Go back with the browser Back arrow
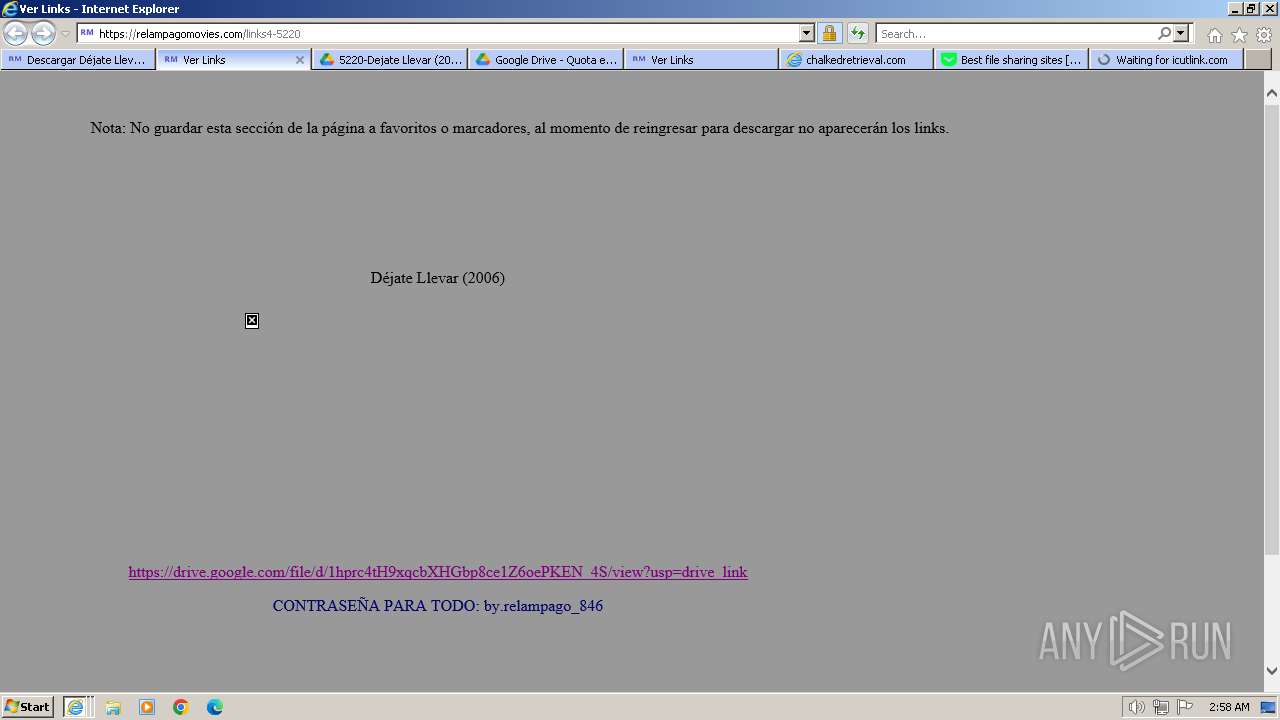The height and width of the screenshot is (720, 1280). 15,33
